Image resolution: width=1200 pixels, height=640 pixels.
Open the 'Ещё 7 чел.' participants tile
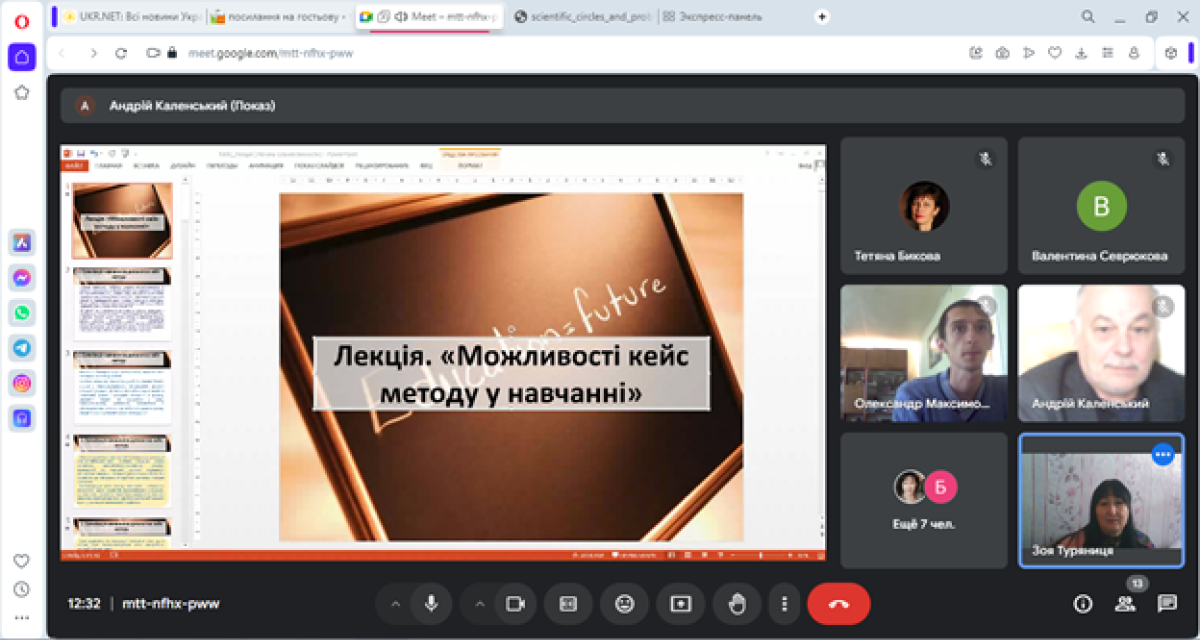pos(924,500)
